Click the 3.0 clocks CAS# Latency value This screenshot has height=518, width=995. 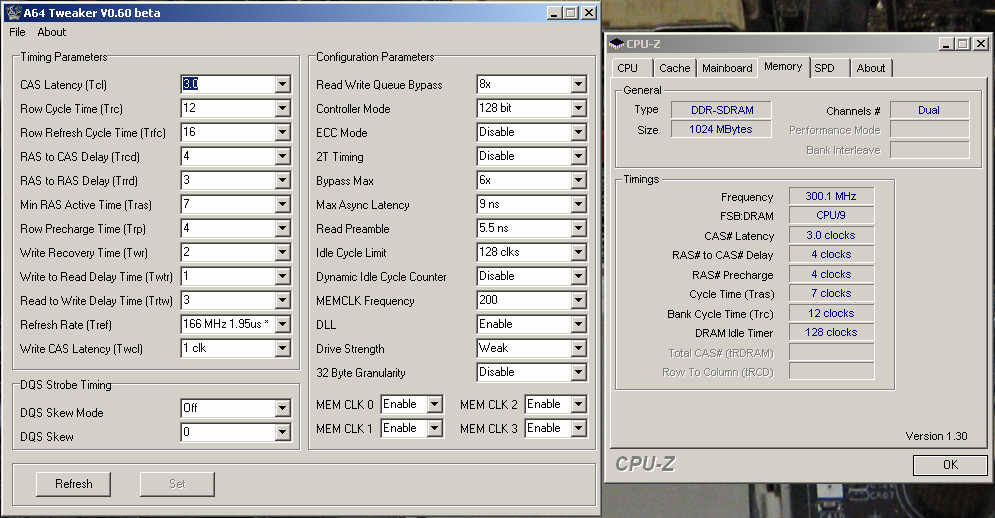click(831, 236)
